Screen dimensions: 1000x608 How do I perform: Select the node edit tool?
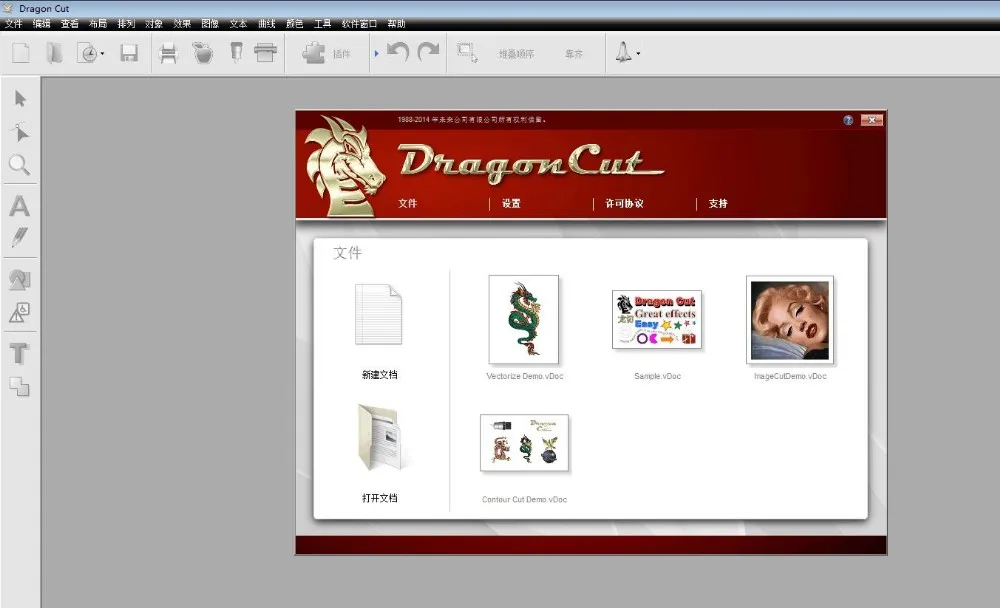coord(20,131)
